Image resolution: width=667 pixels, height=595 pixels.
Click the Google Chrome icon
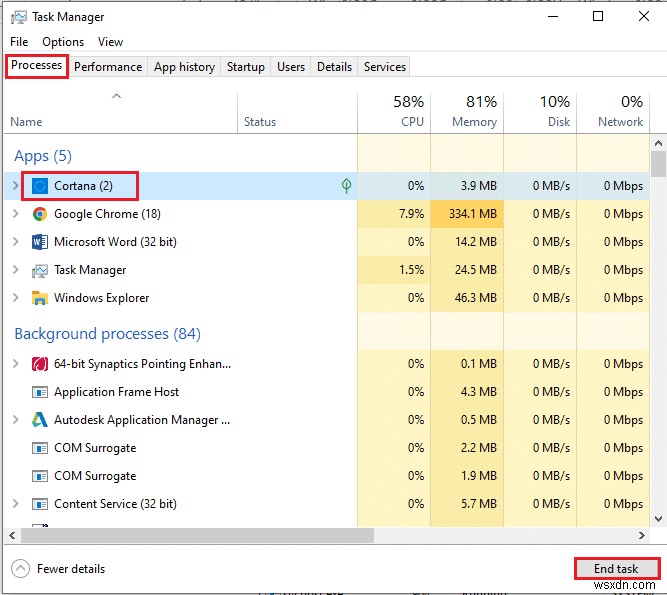40,214
